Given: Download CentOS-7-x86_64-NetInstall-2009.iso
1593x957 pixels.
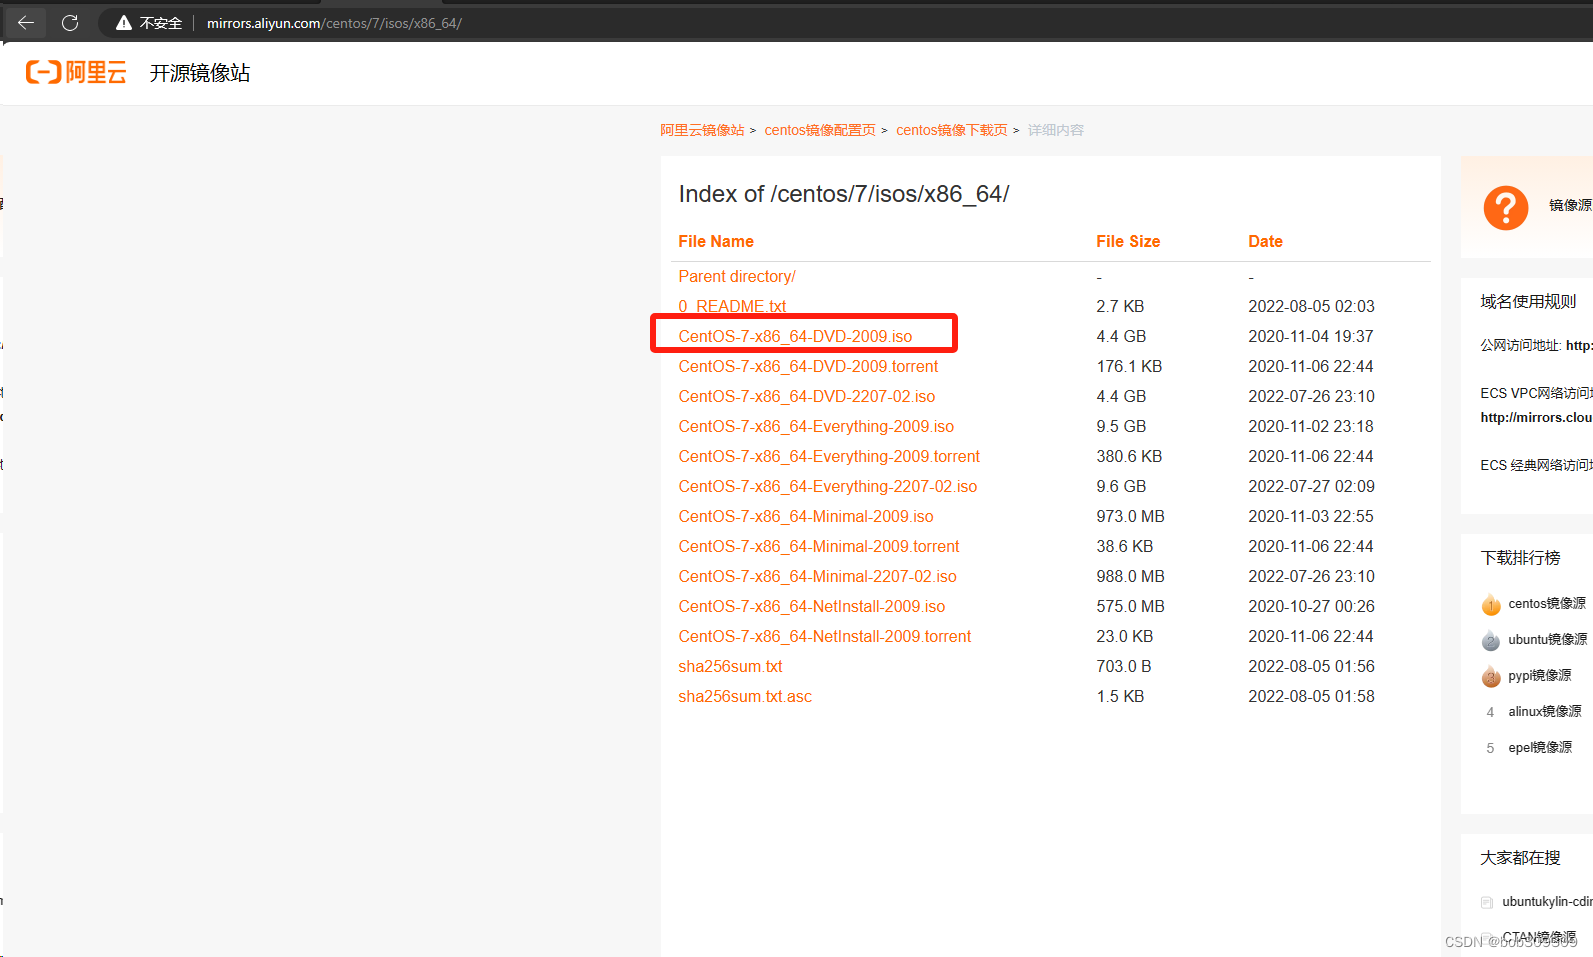Looking at the screenshot, I should [x=812, y=606].
